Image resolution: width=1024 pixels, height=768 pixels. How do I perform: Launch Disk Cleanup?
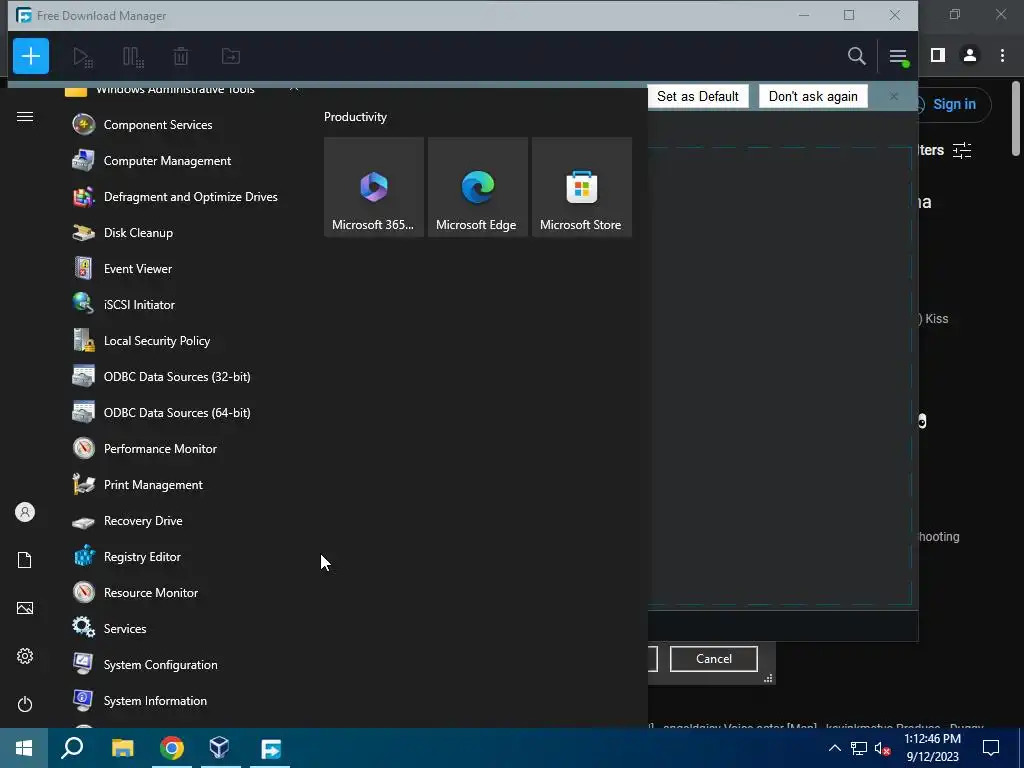[184, 232]
